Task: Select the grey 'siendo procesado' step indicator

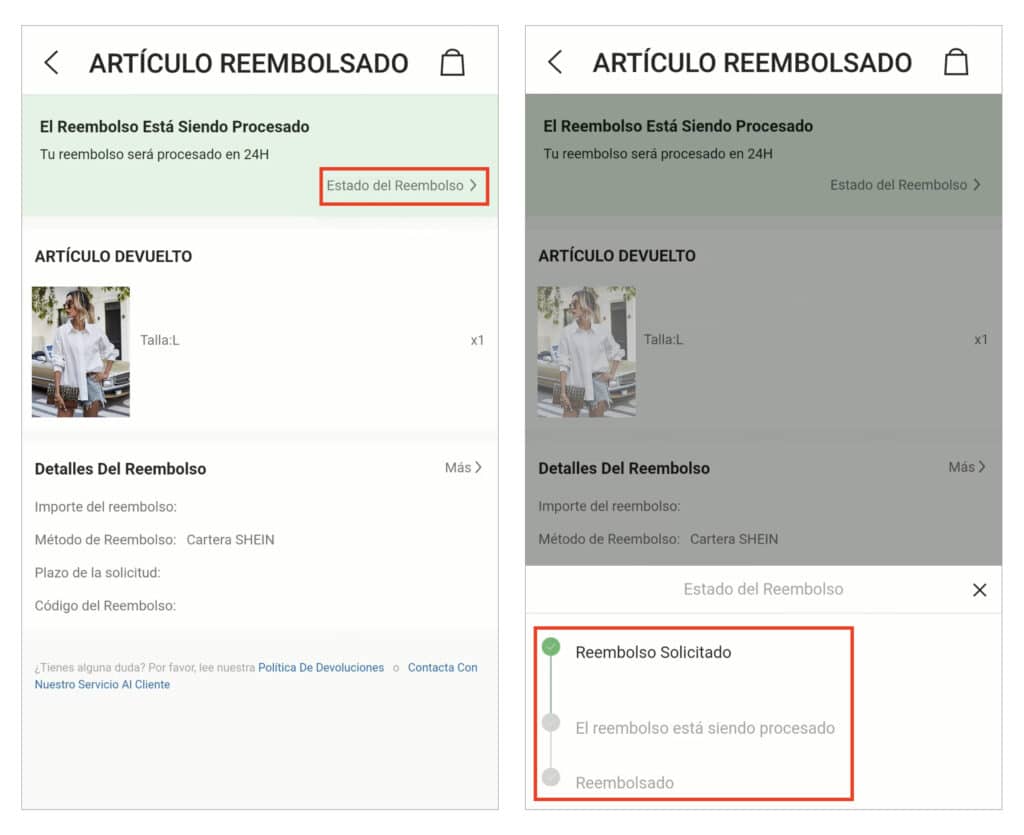Action: [x=551, y=723]
